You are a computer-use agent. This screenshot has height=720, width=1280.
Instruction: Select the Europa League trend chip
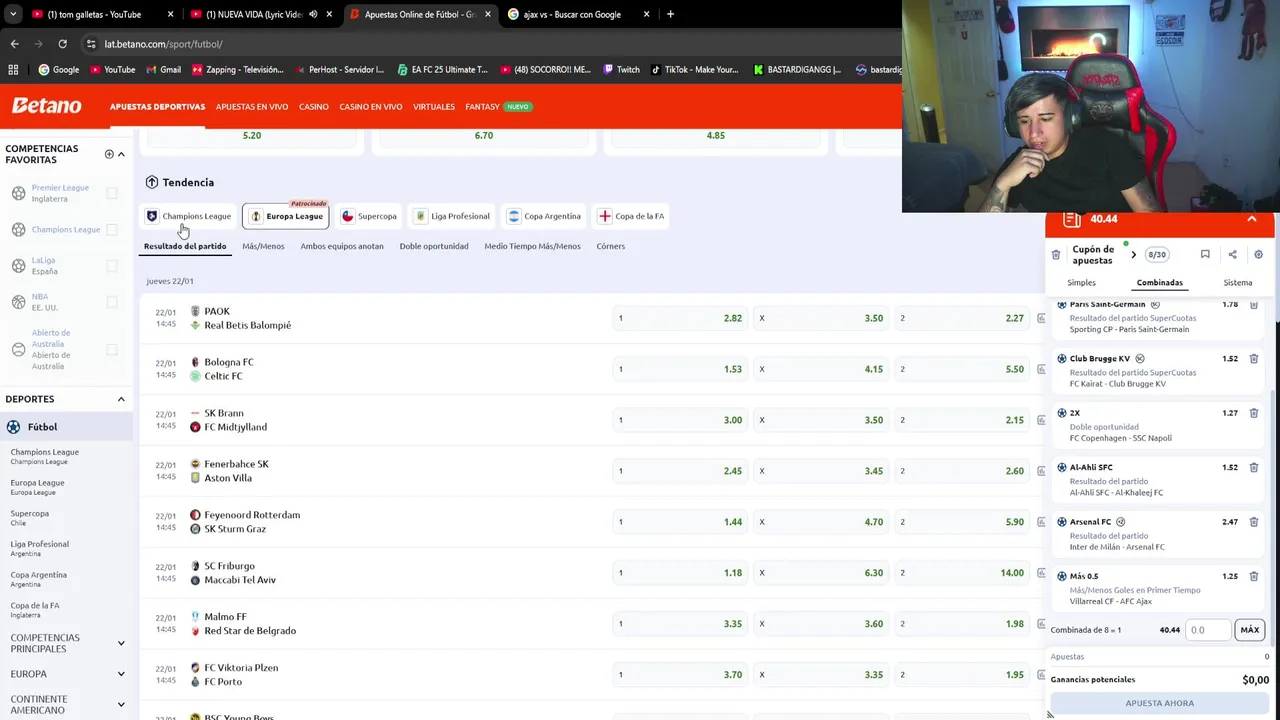(x=286, y=216)
